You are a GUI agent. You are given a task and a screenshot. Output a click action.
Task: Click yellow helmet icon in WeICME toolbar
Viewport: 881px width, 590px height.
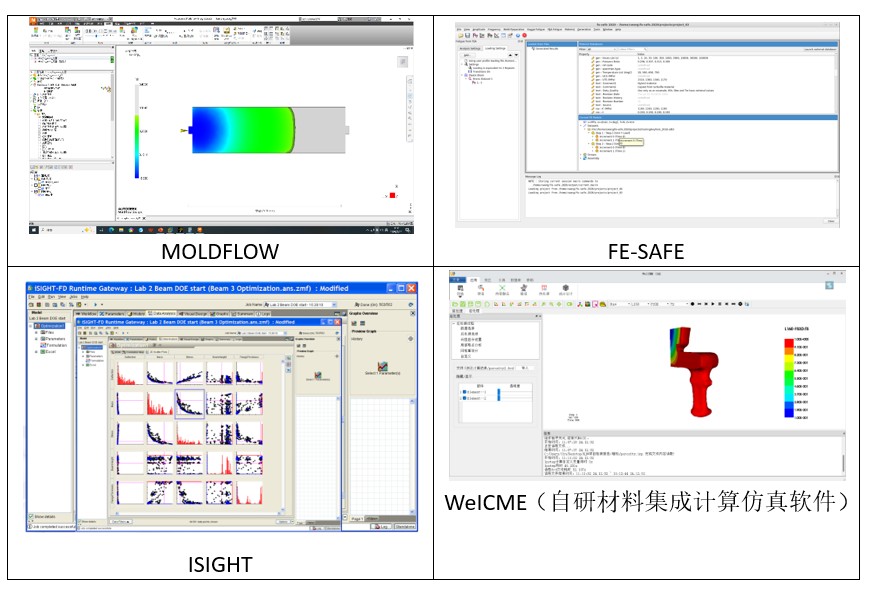(603, 304)
